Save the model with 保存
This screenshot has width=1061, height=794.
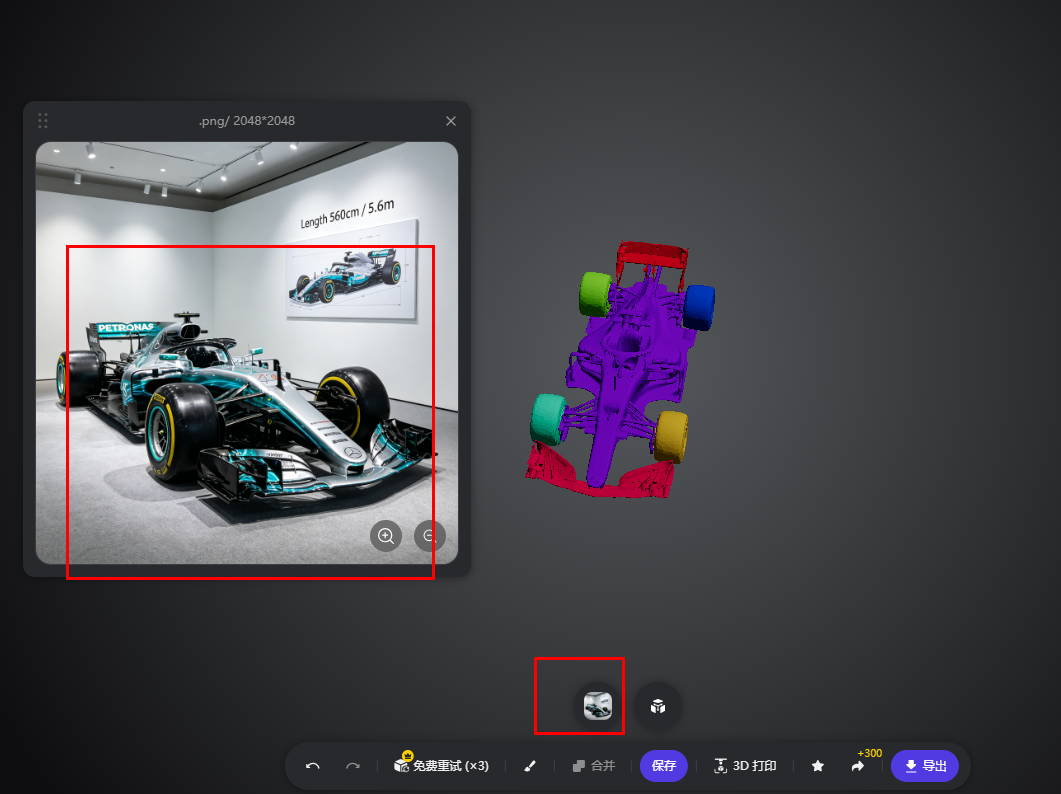[x=664, y=766]
